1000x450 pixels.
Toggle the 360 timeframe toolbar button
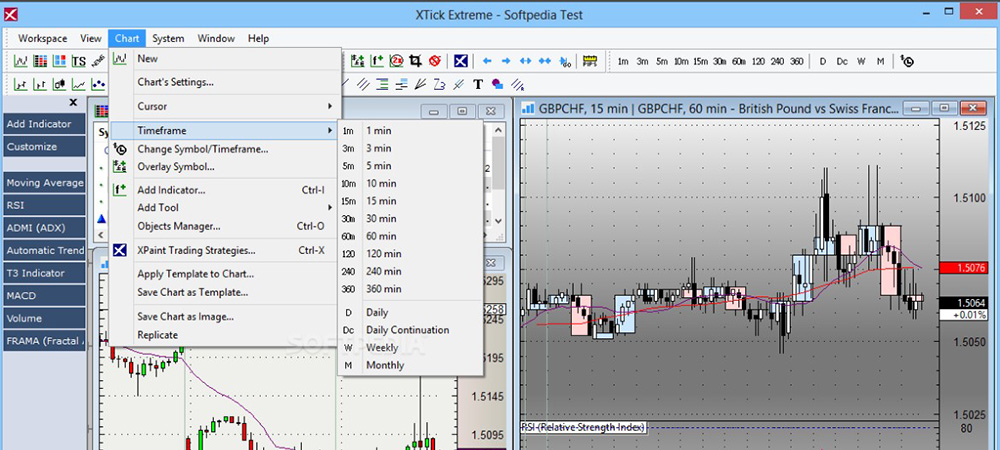point(796,61)
